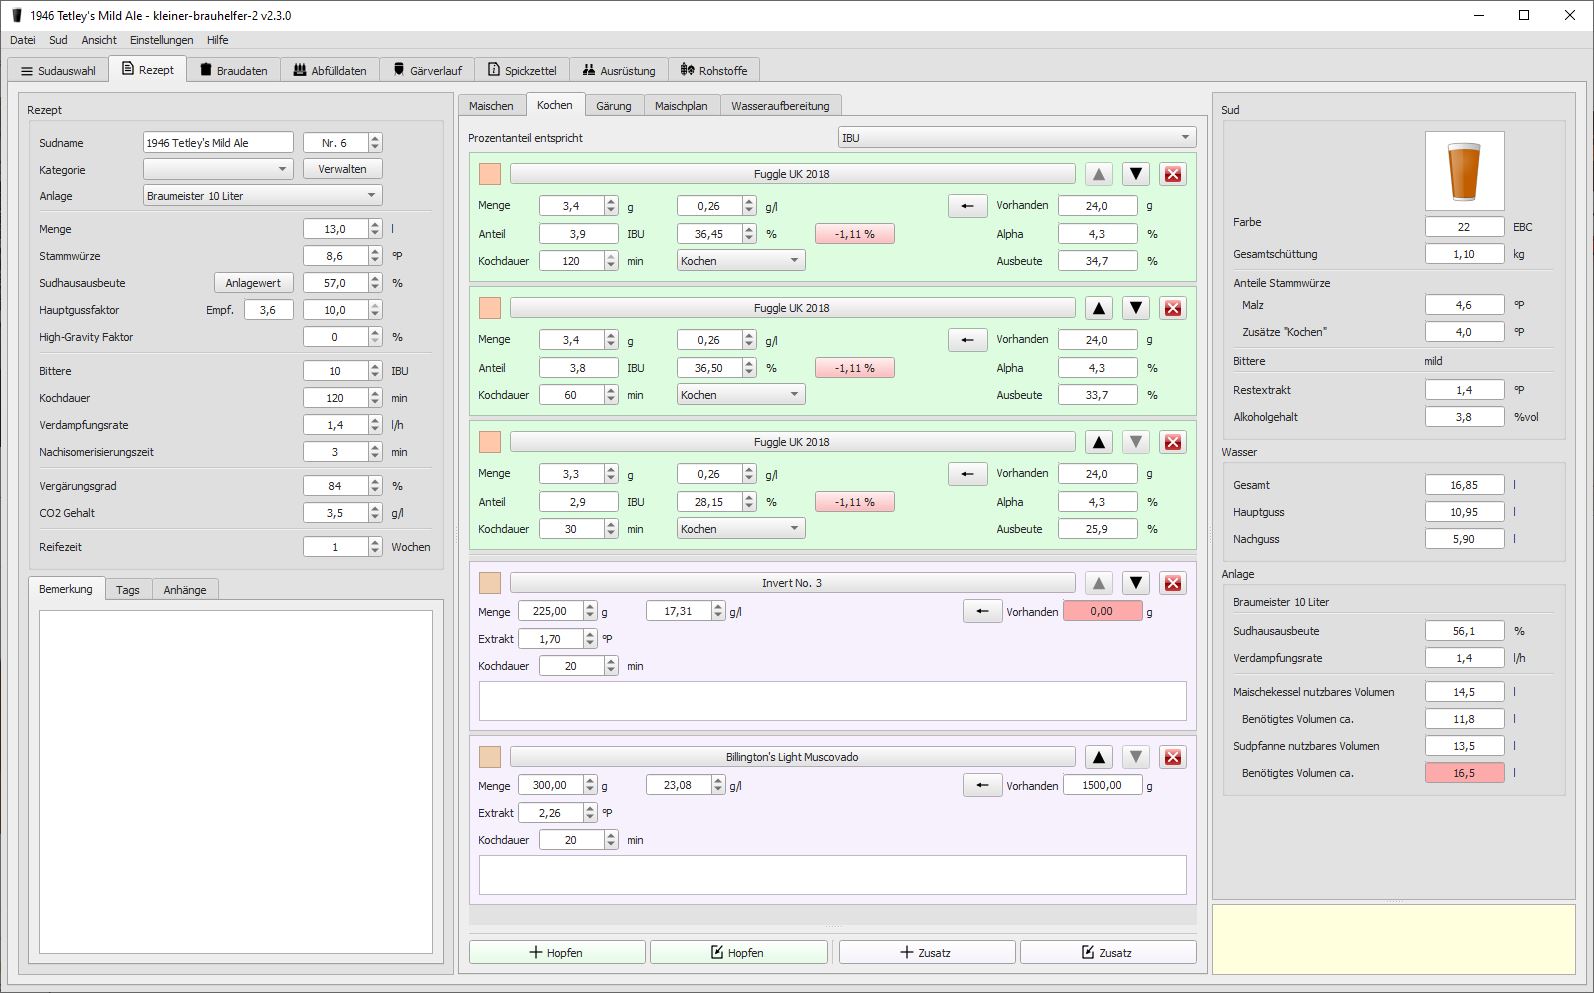1594x993 pixels.
Task: Move the first Fuggle hop entry down
Action: tap(1135, 174)
